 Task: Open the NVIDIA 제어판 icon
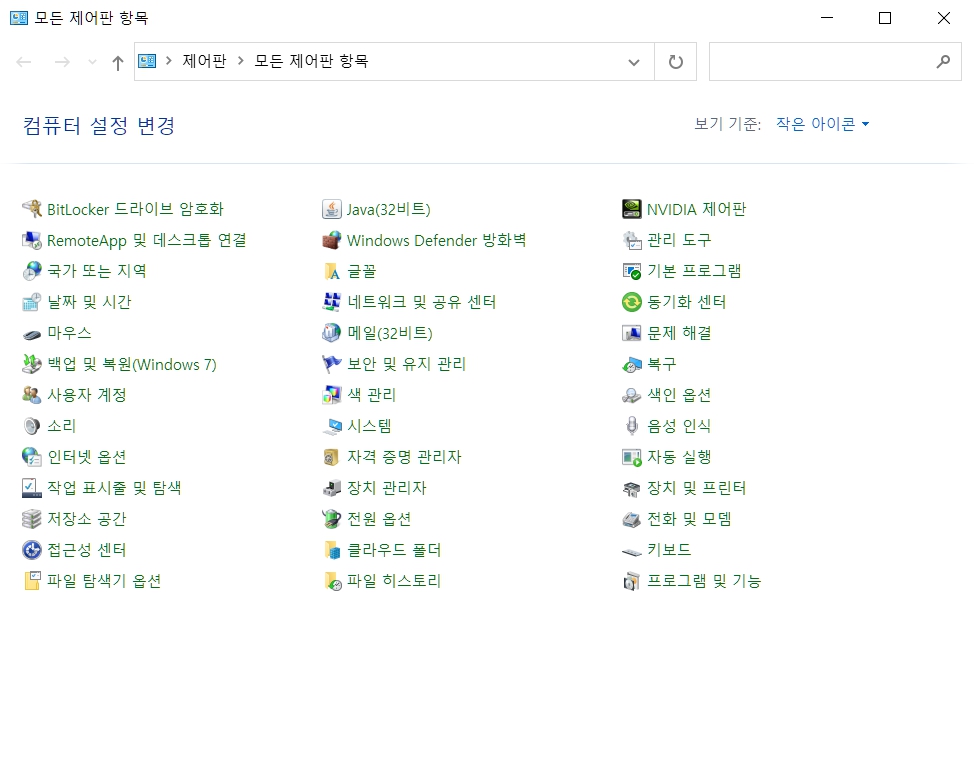tap(632, 209)
